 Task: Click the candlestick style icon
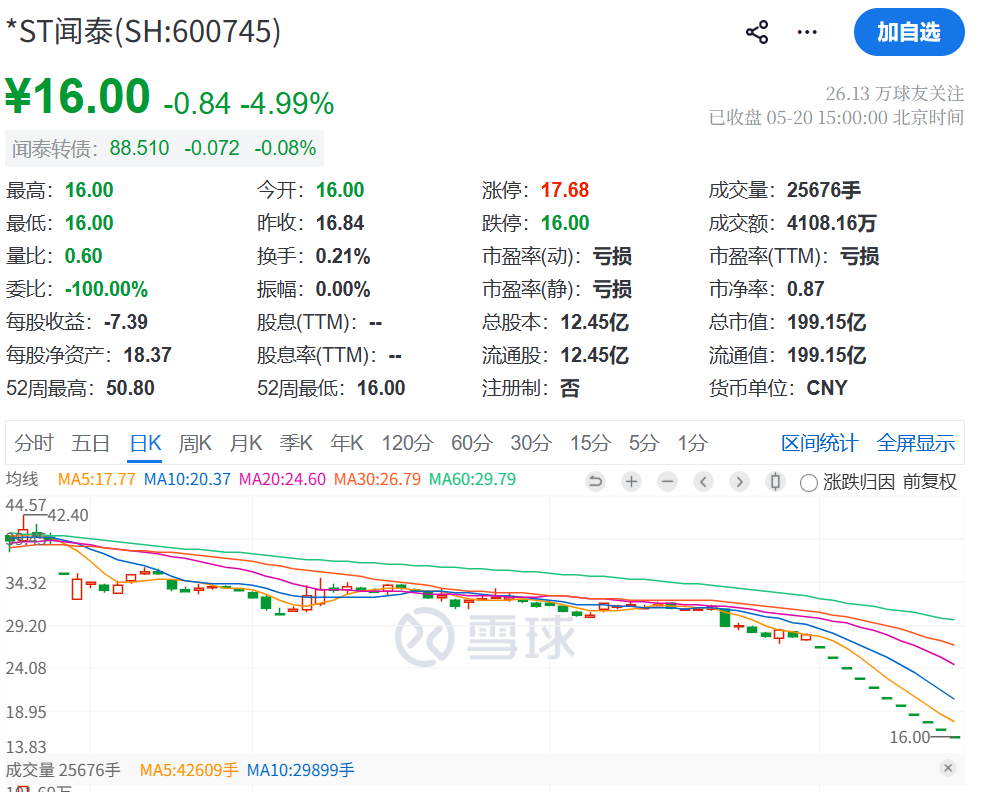775,482
